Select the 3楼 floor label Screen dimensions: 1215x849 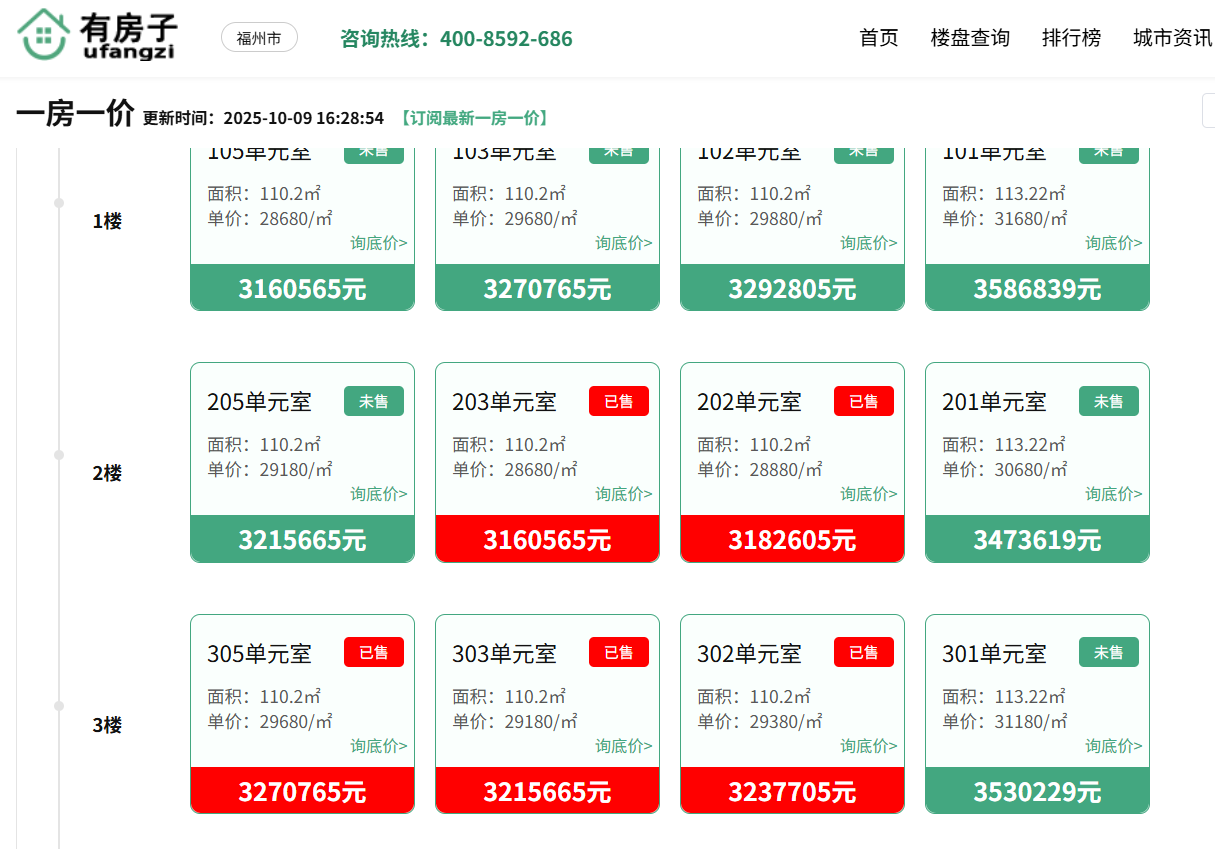(x=107, y=725)
